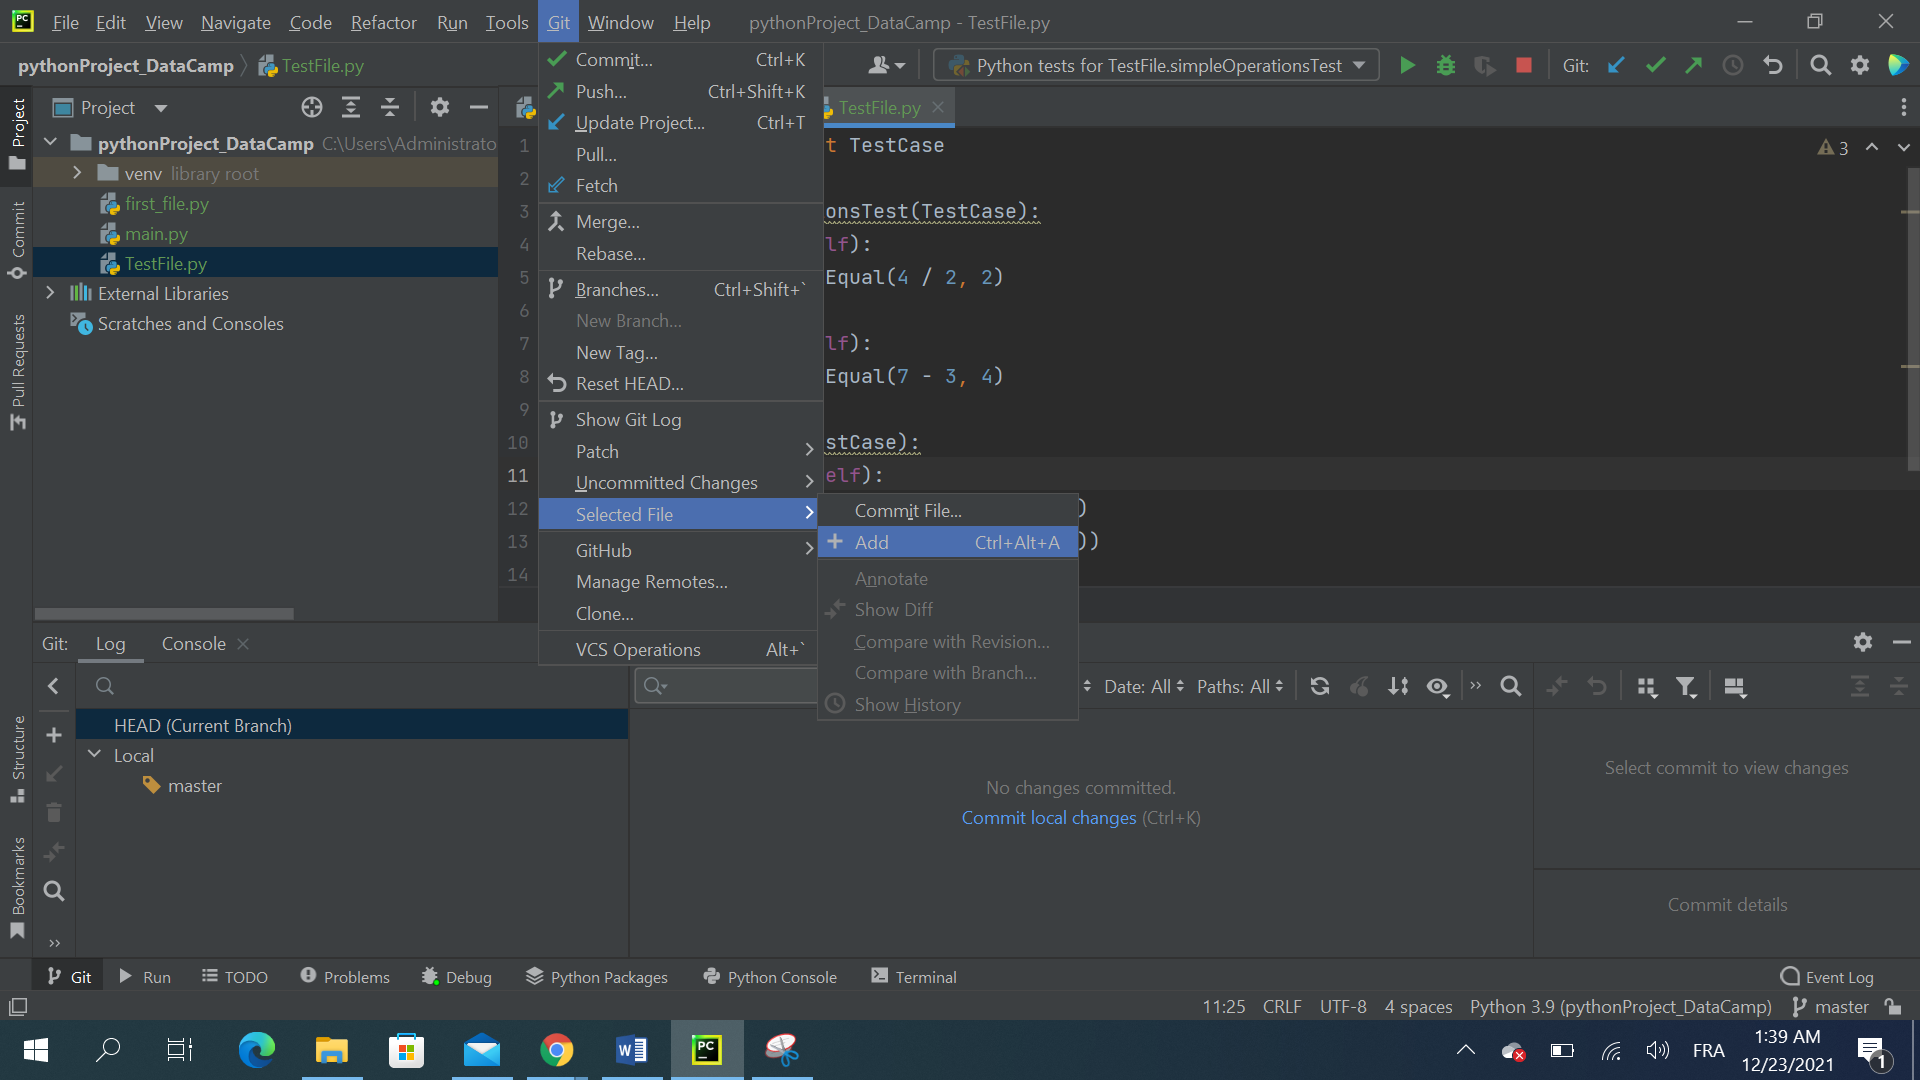Open editor tab options menu (three dots)
The height and width of the screenshot is (1080, 1920).
(1903, 107)
